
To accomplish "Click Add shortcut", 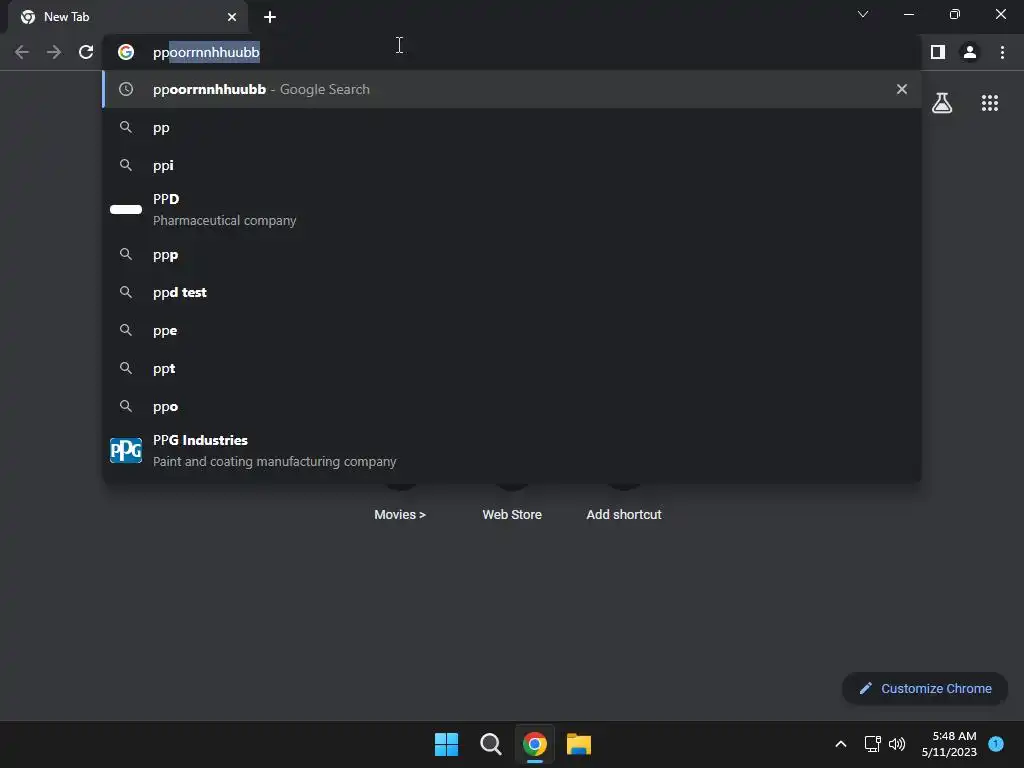I will (x=624, y=515).
